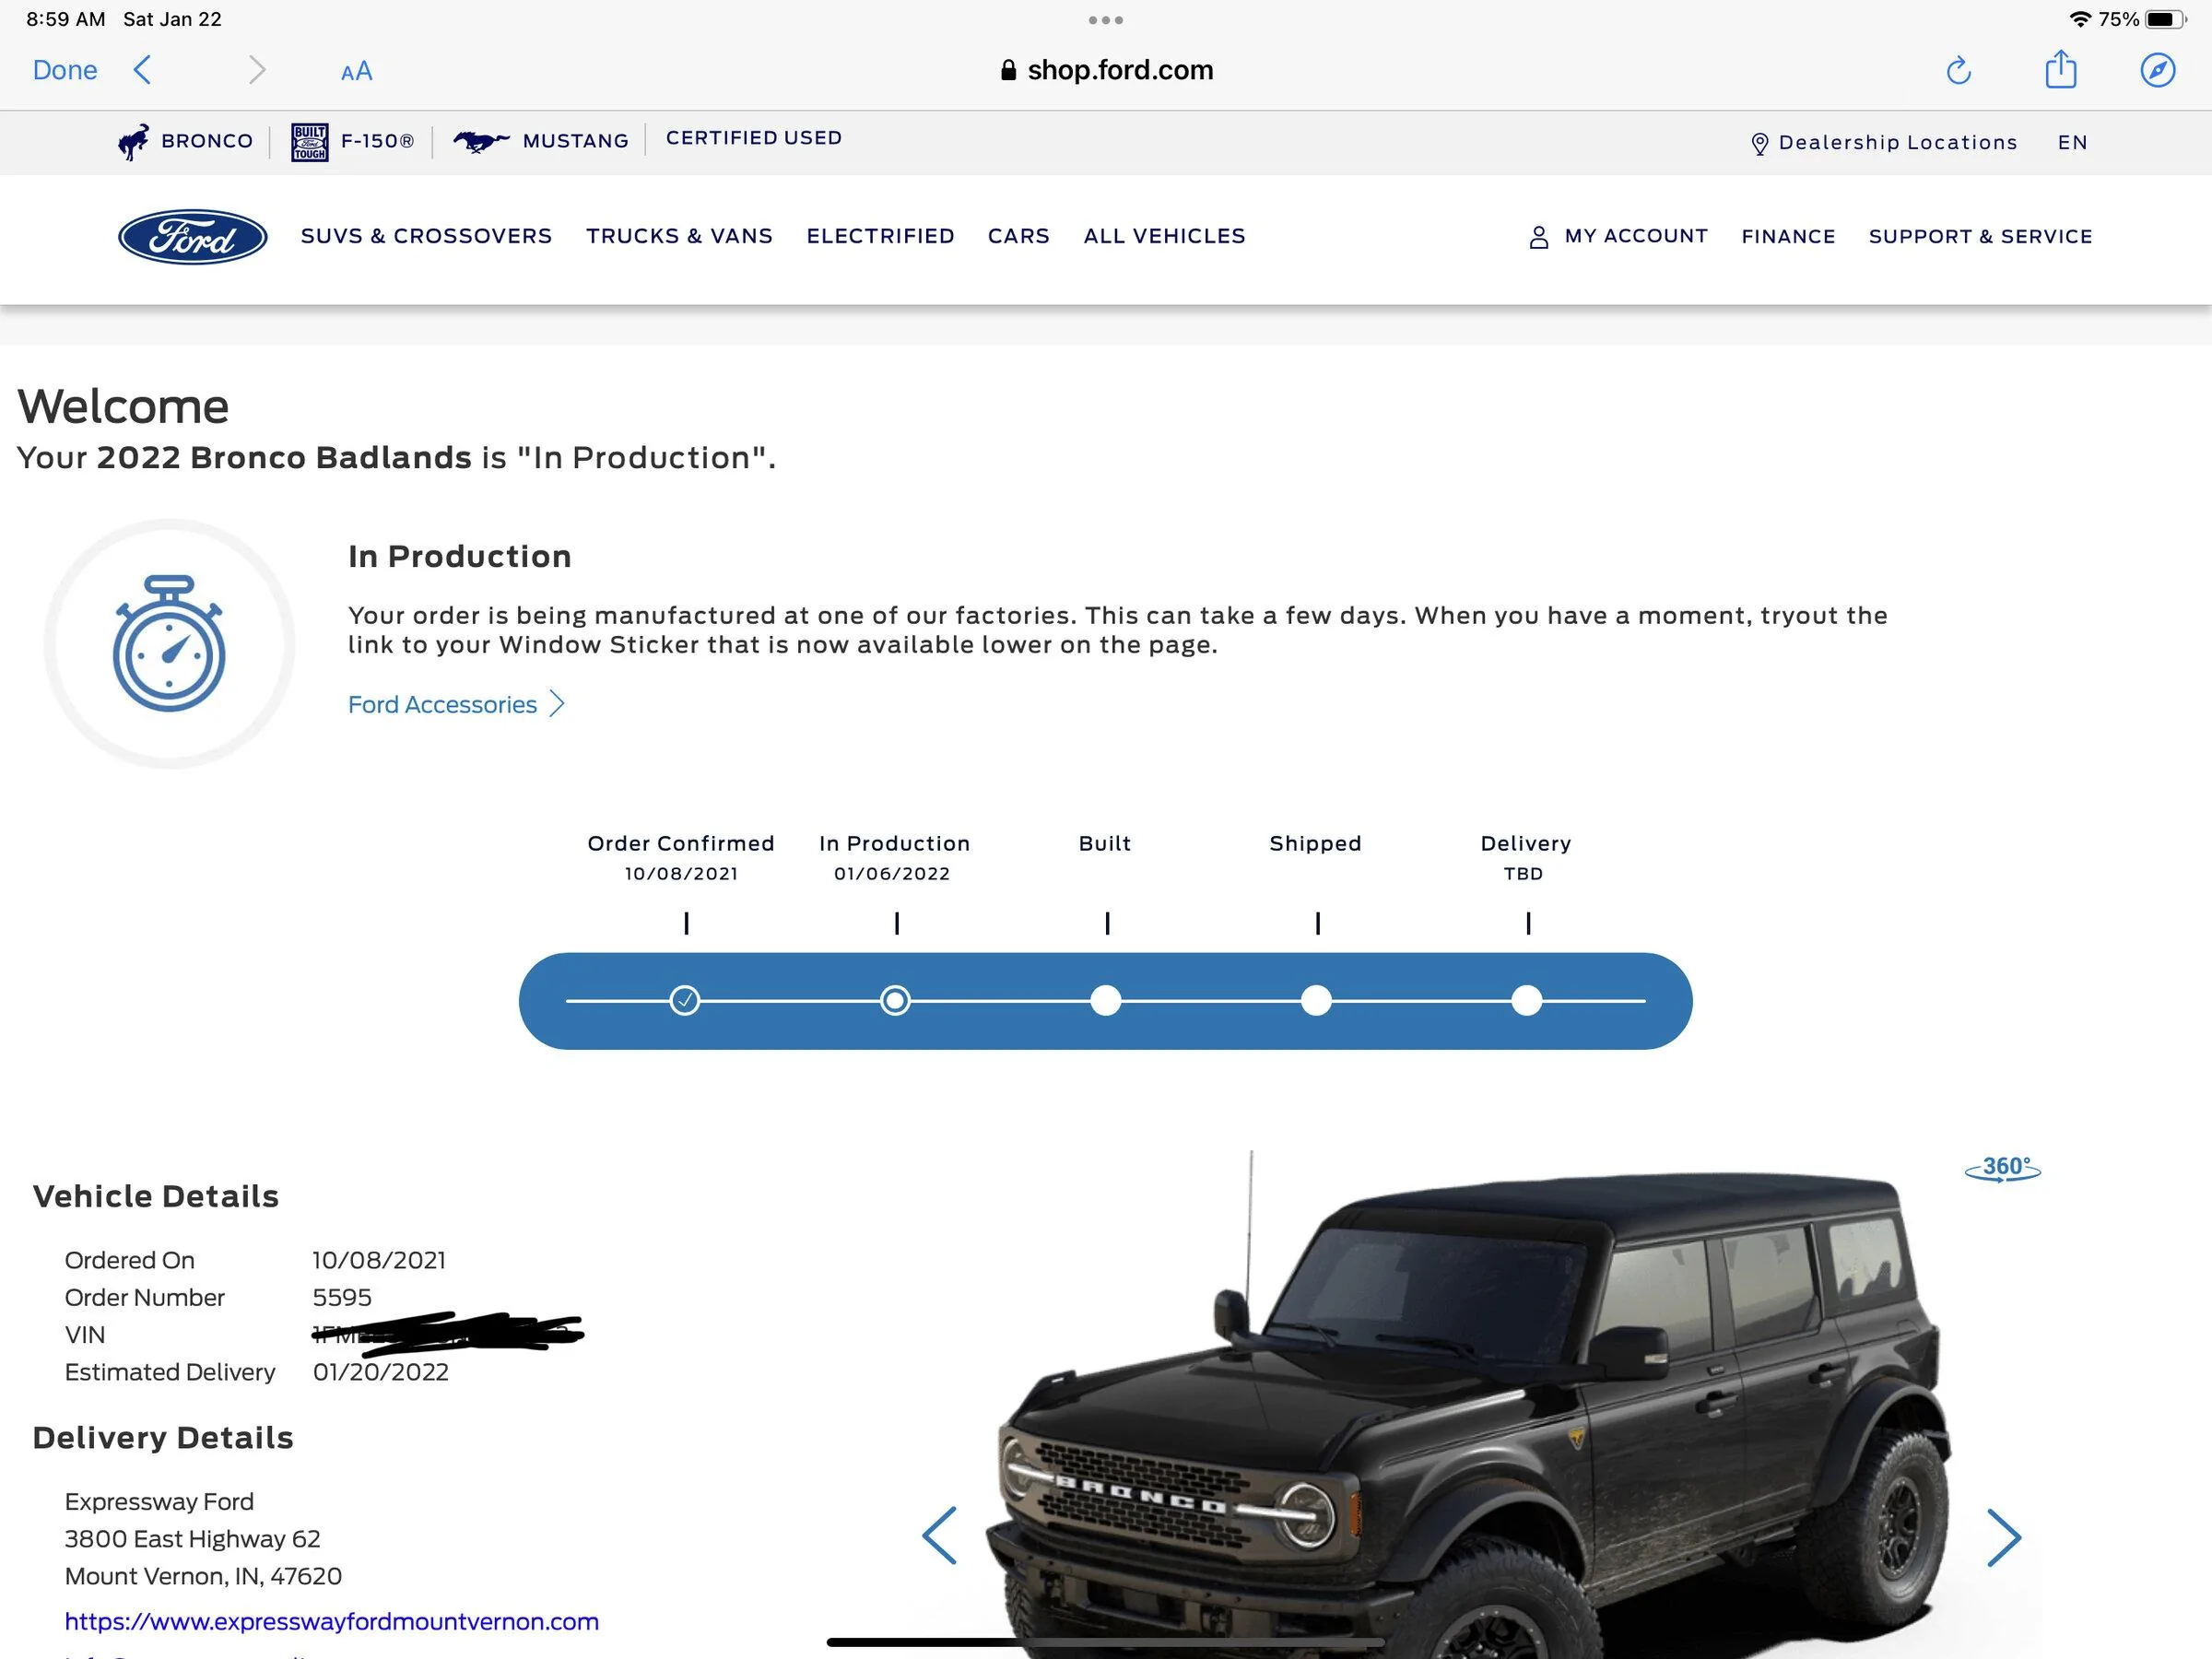Click the Mustang pony logo icon
This screenshot has height=1659, width=2212.
click(481, 141)
